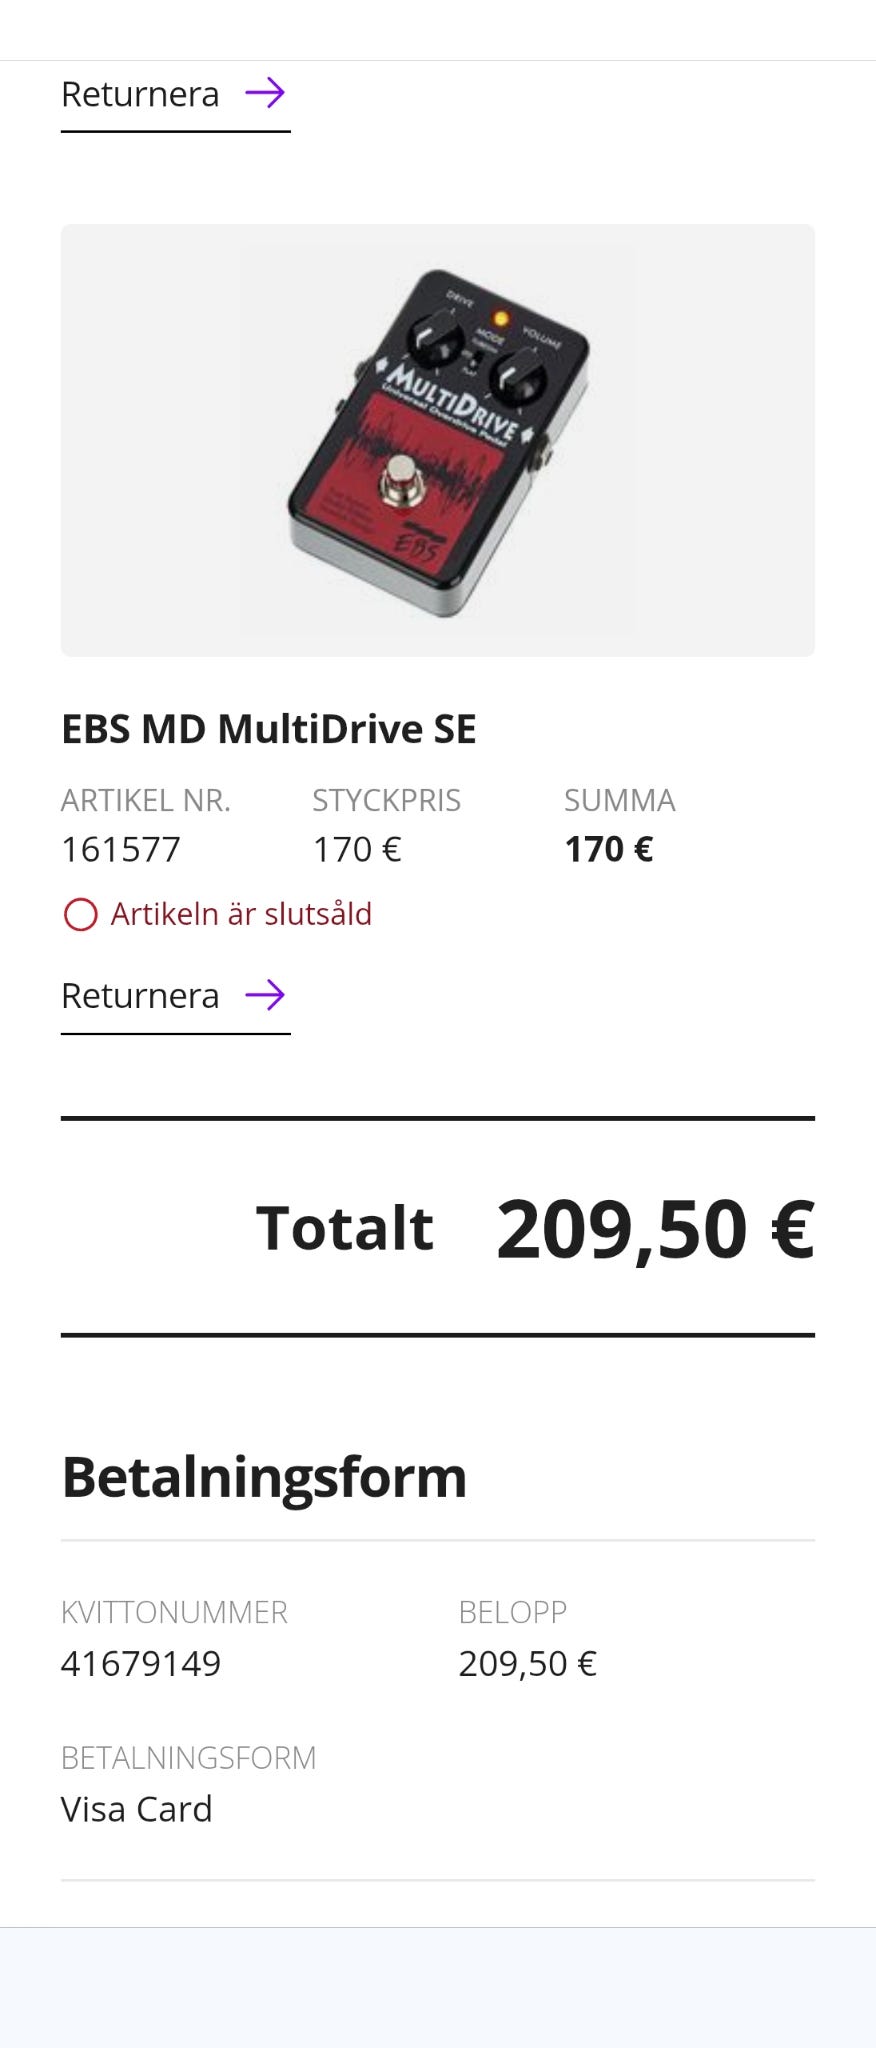Click the purple arrow below the sold-out notice

coord(265,995)
